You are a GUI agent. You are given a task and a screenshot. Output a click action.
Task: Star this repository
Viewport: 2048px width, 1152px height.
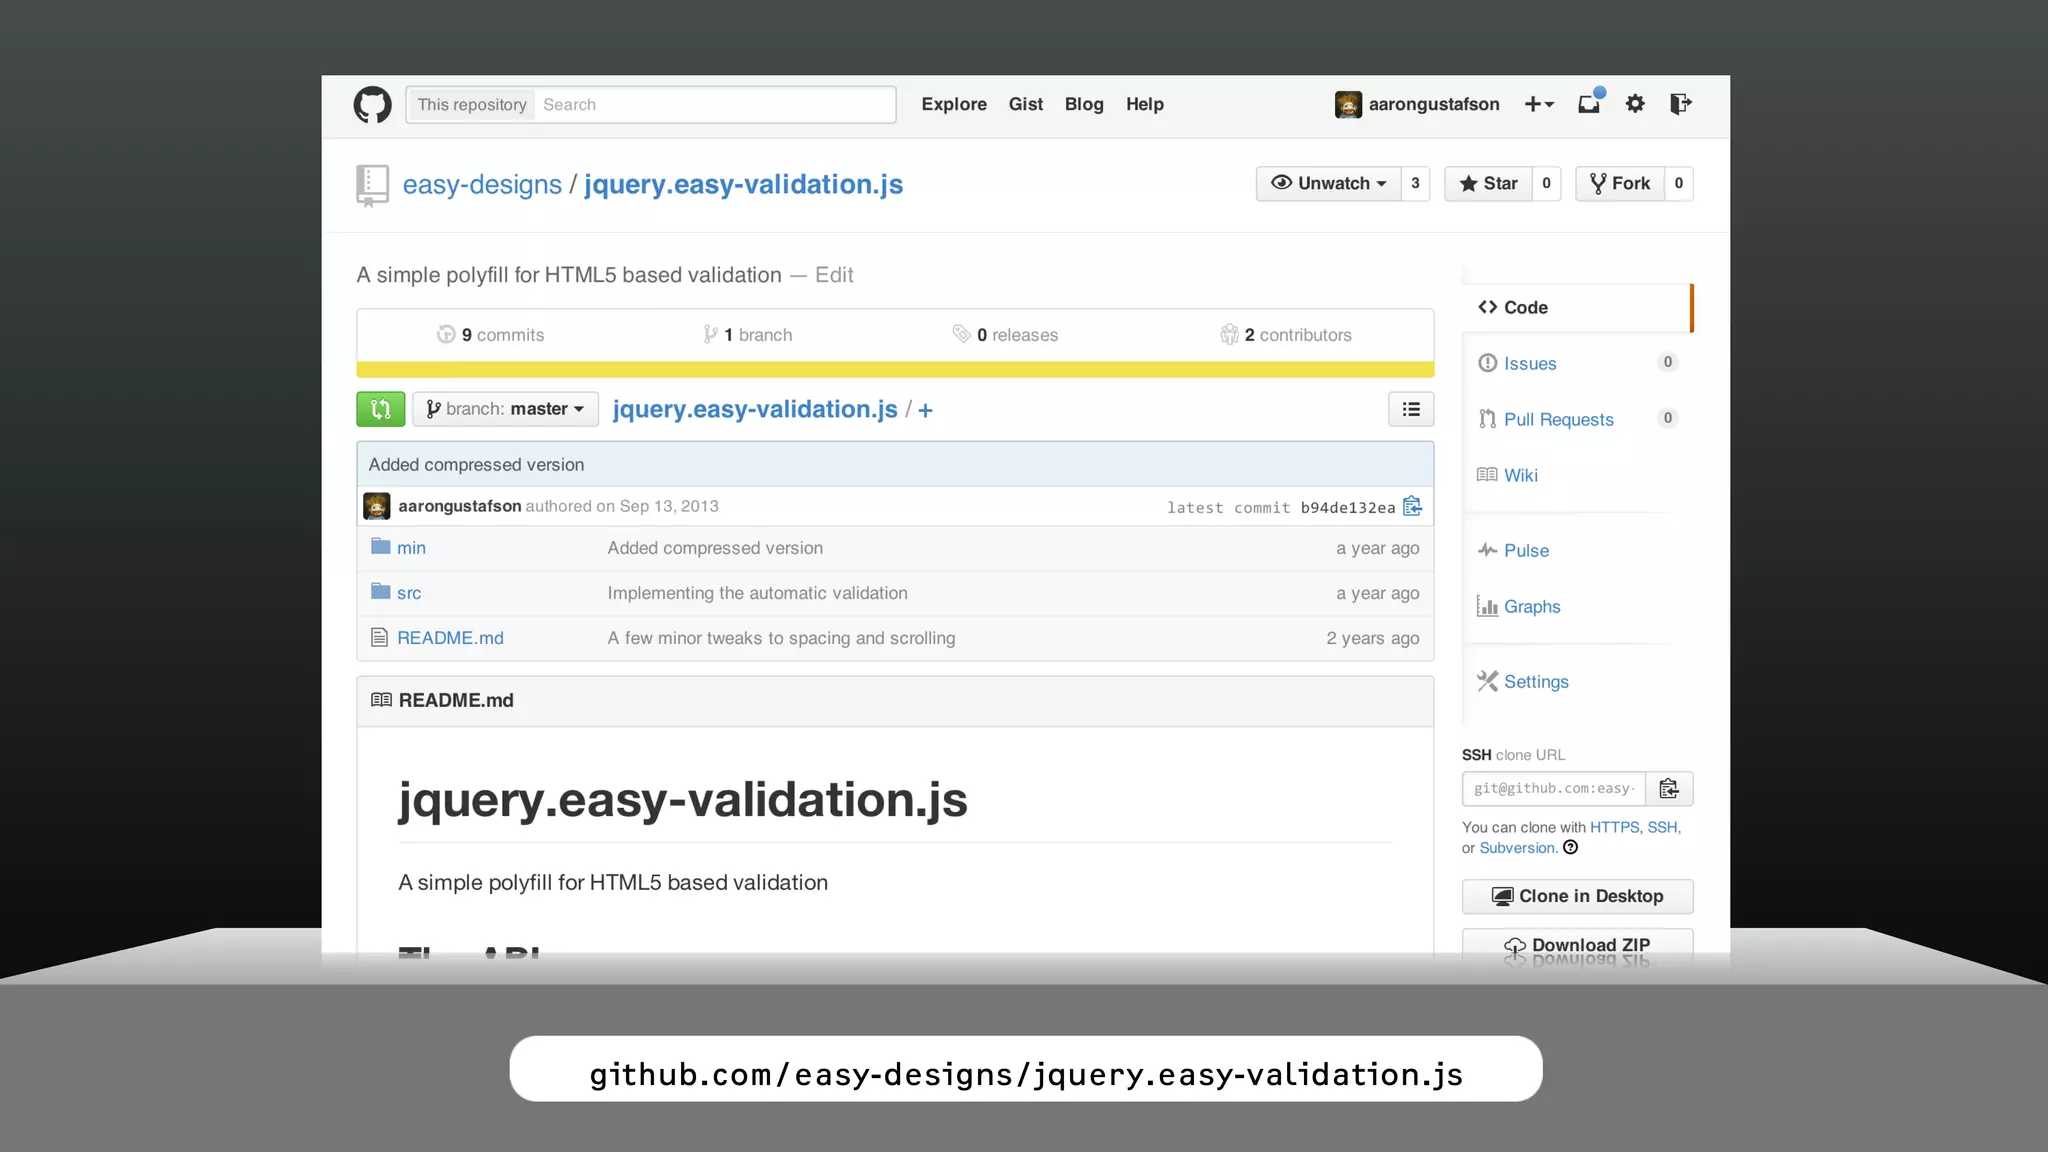(1488, 183)
